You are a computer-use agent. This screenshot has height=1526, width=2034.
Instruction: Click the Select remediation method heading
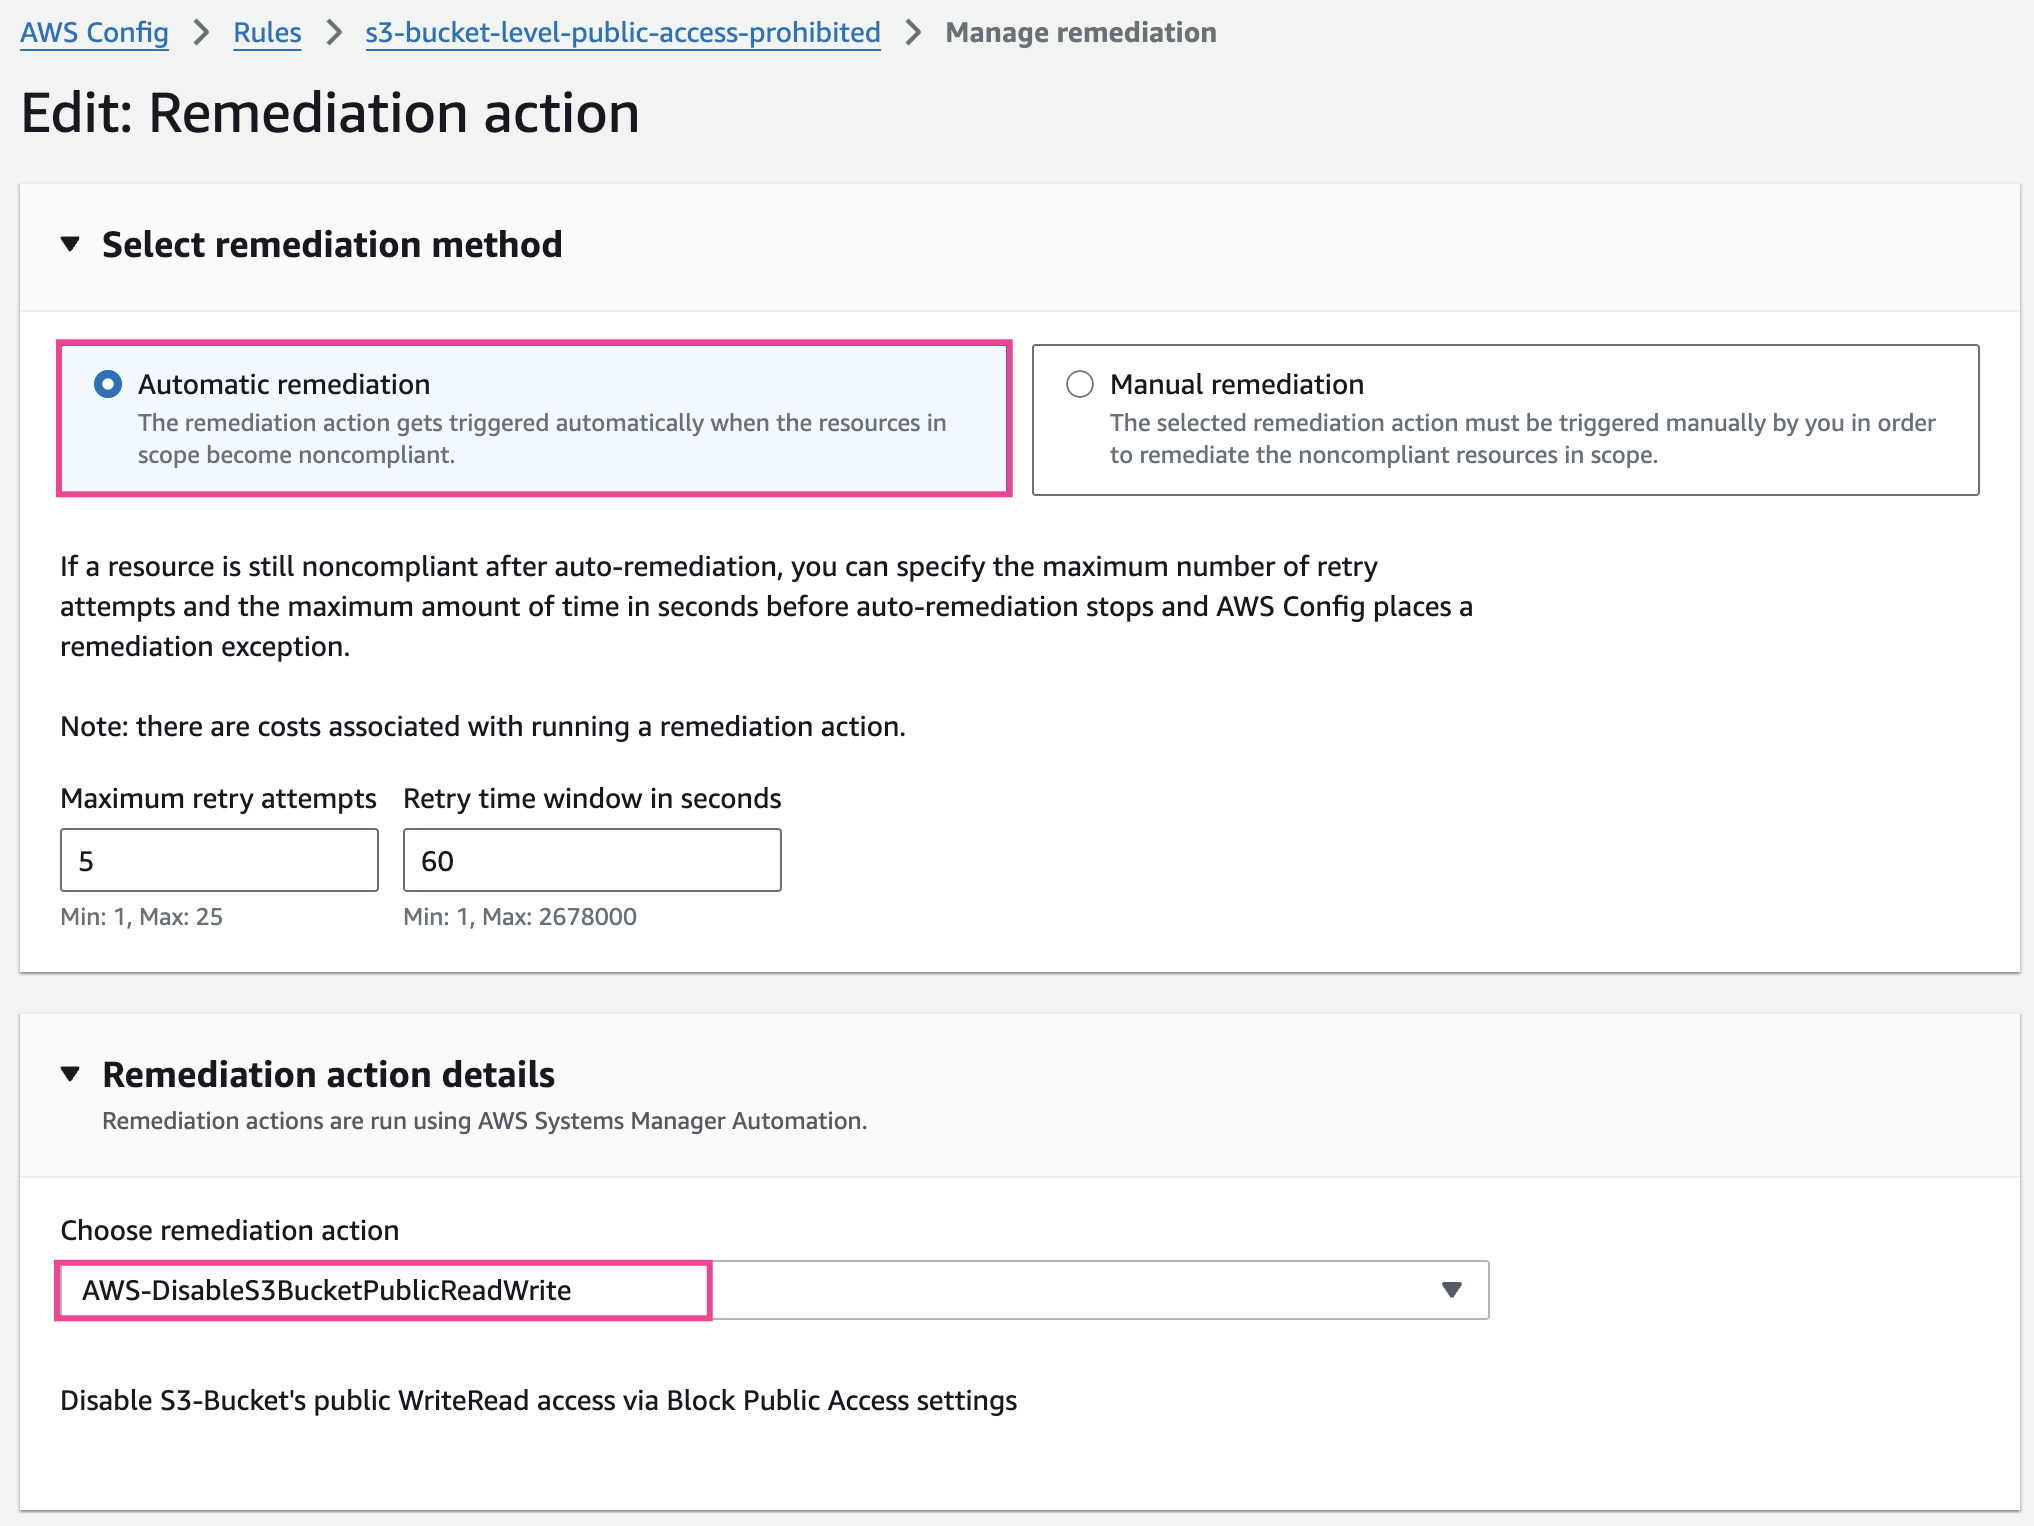click(x=332, y=245)
